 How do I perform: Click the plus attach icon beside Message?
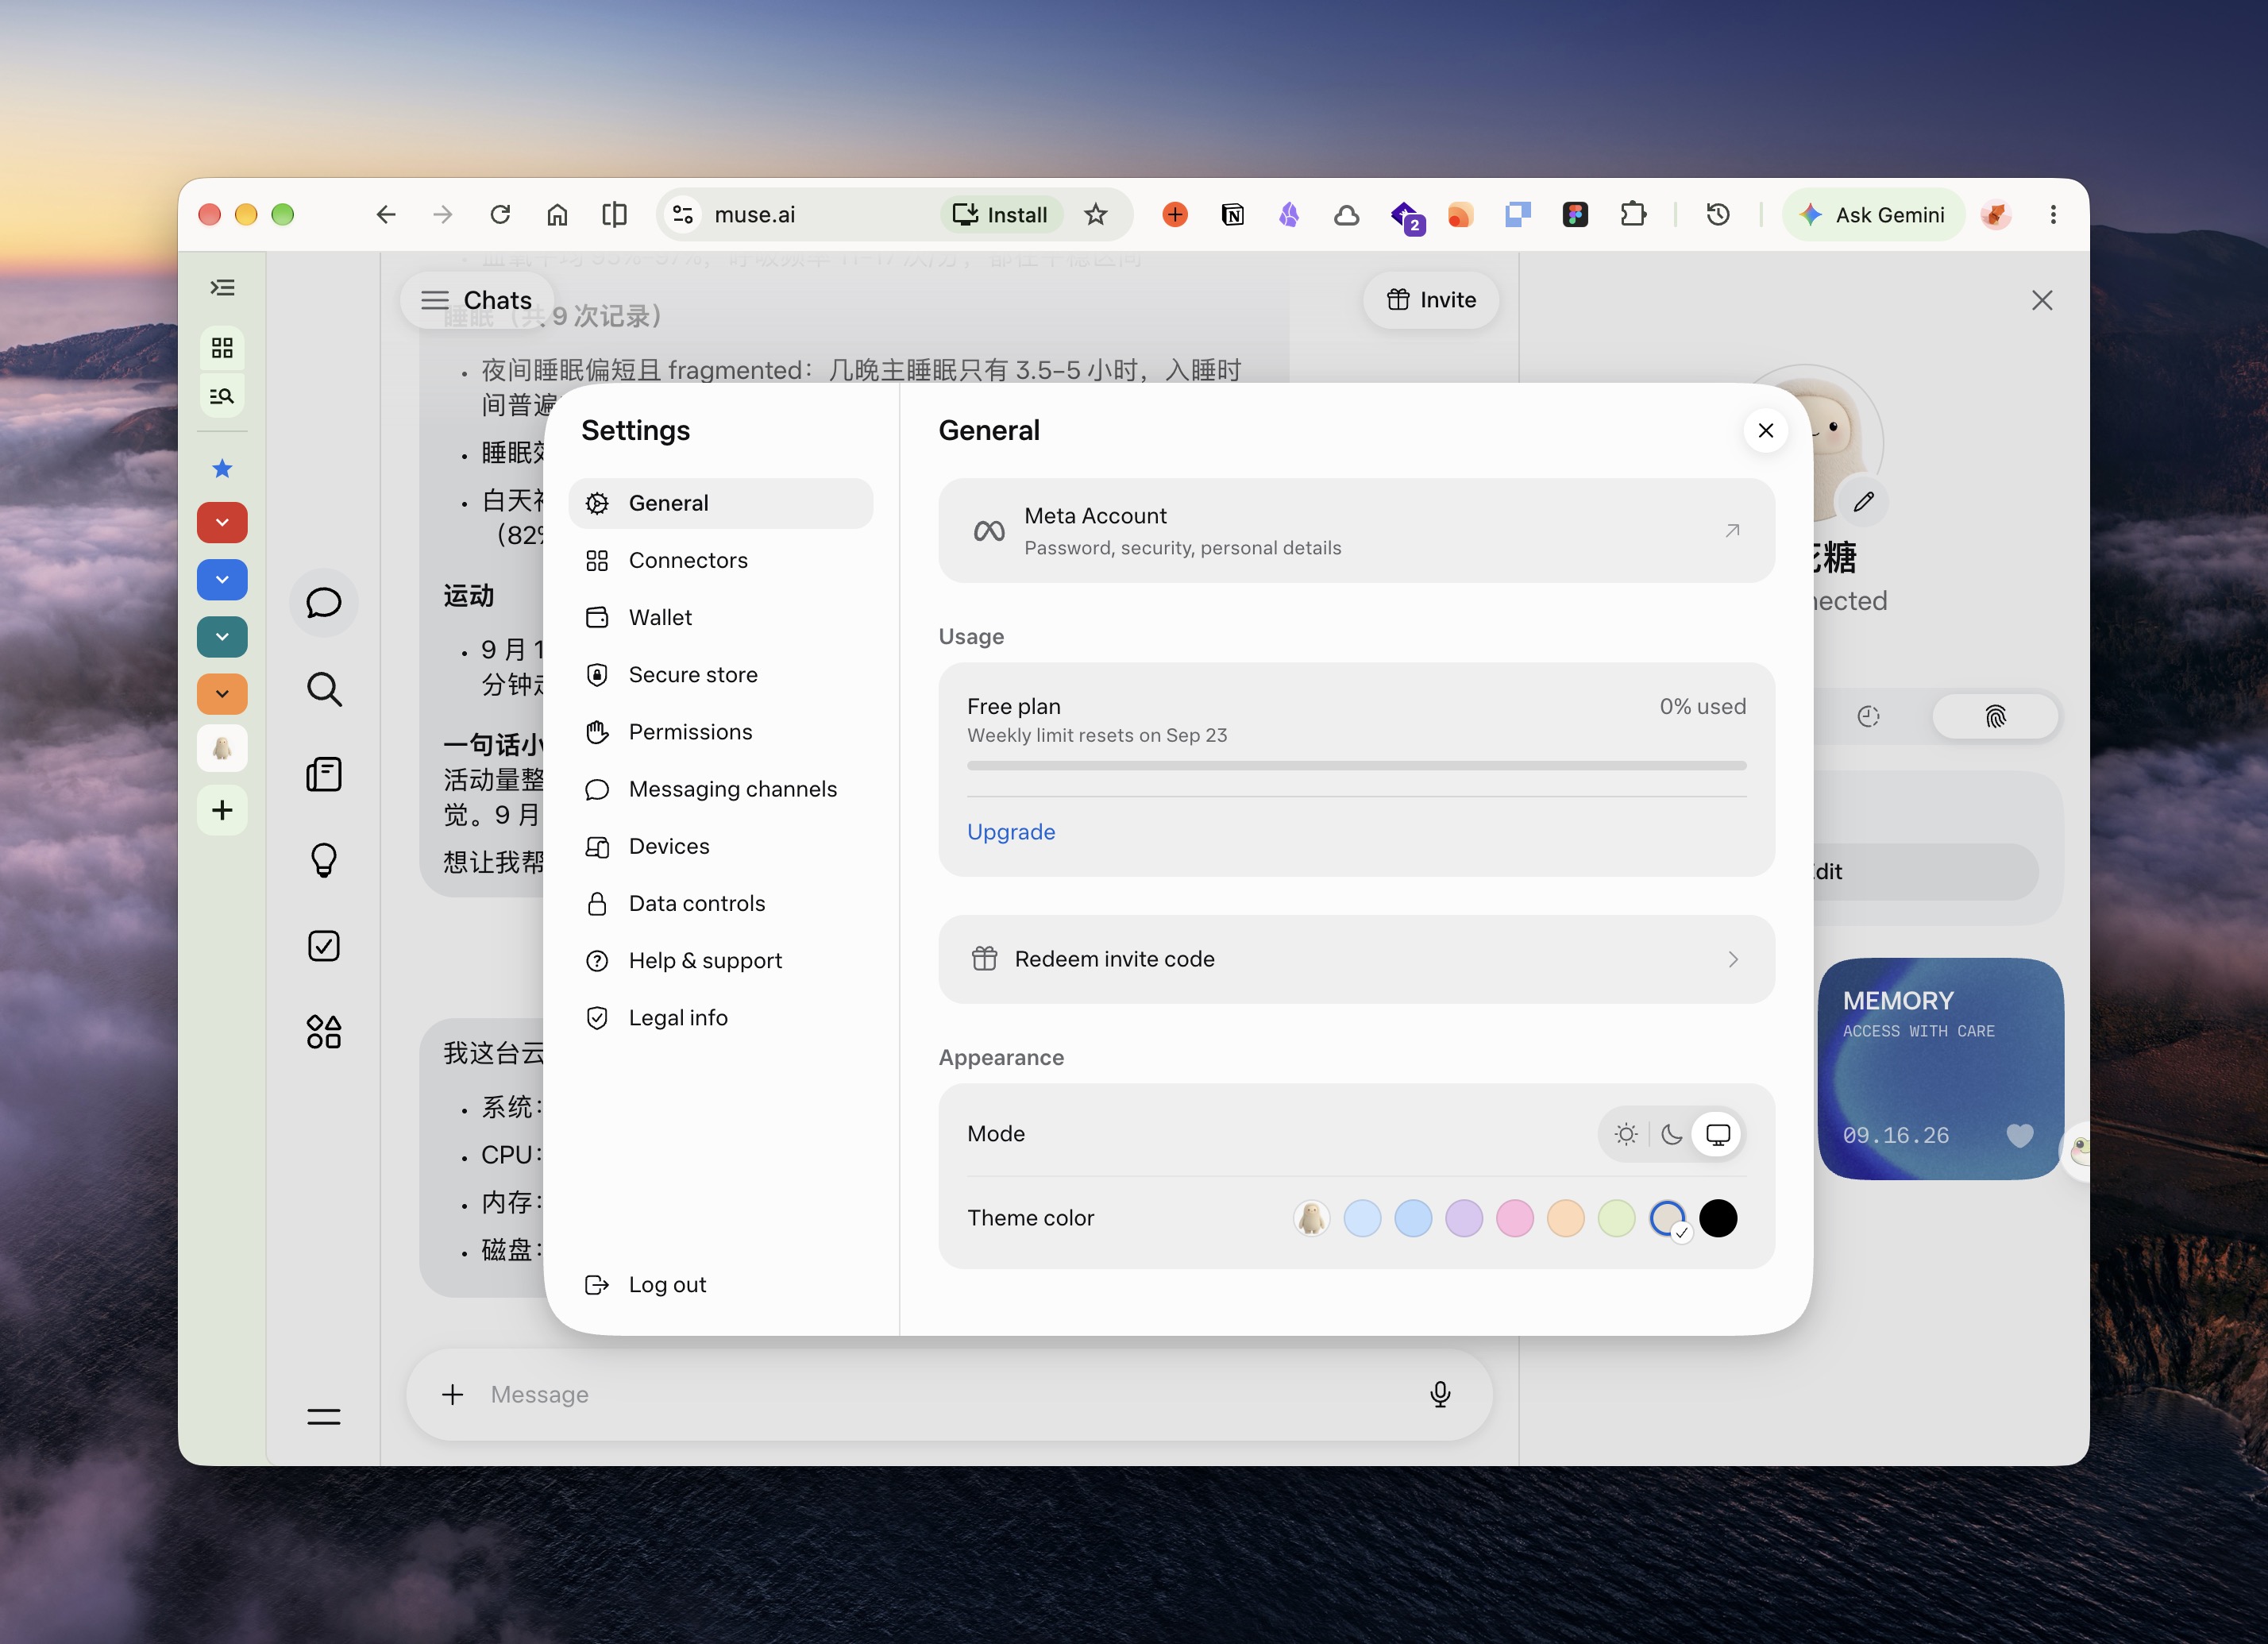(453, 1394)
